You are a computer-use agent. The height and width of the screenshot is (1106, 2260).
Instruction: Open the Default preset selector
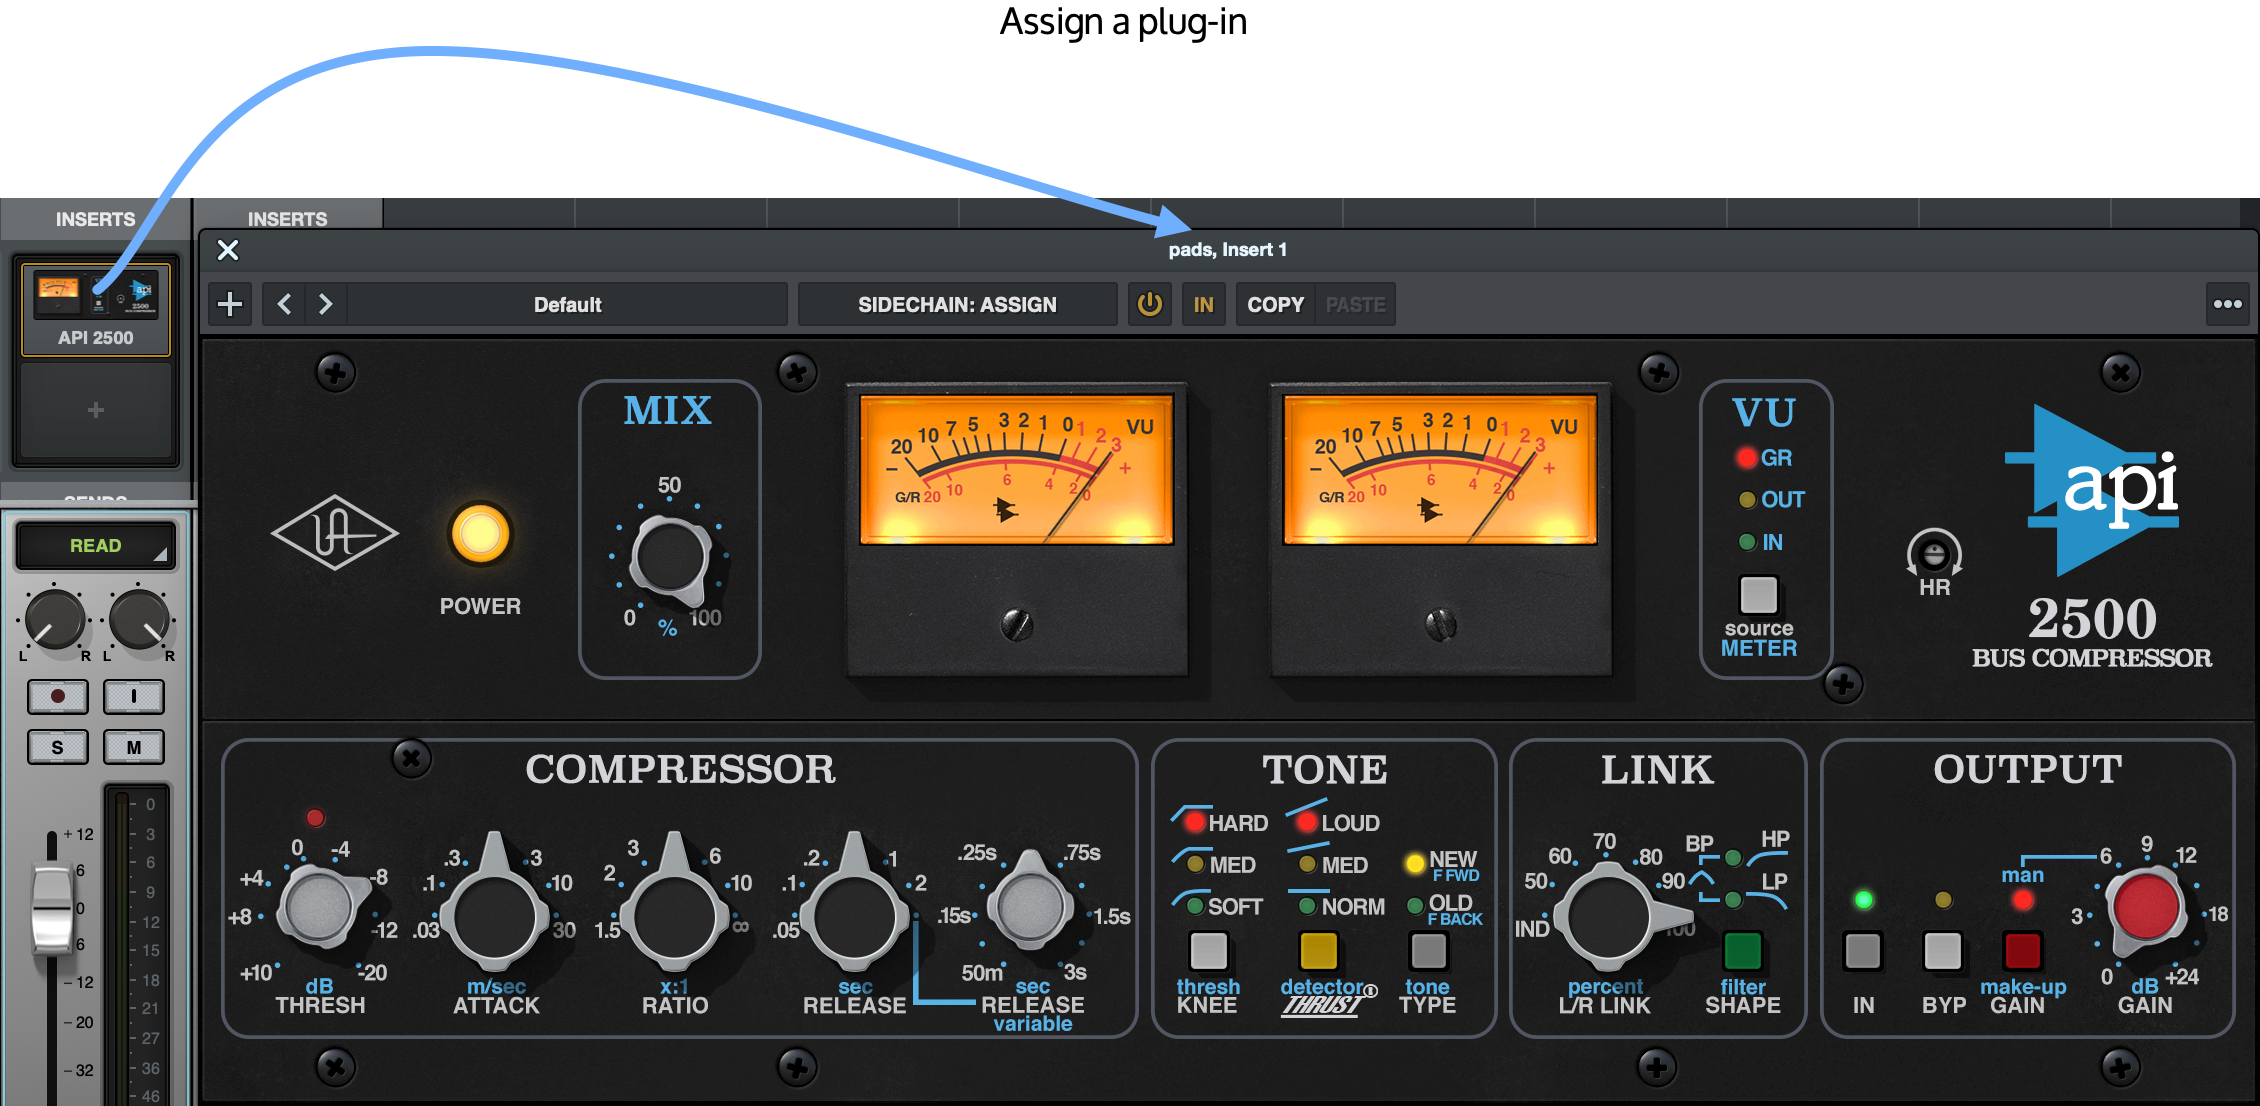click(x=568, y=304)
